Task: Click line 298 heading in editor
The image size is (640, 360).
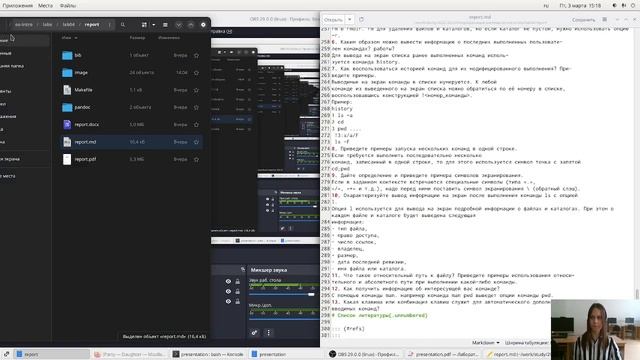Action: pyautogui.click(x=379, y=316)
